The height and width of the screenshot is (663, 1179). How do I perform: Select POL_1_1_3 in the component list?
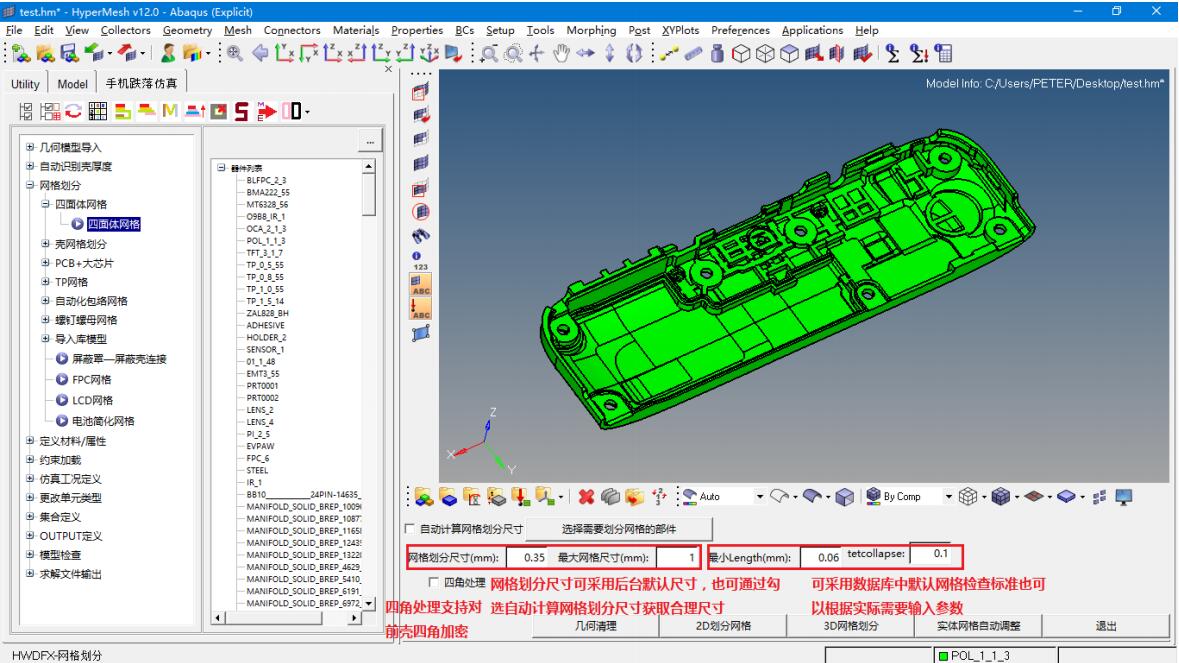click(265, 241)
